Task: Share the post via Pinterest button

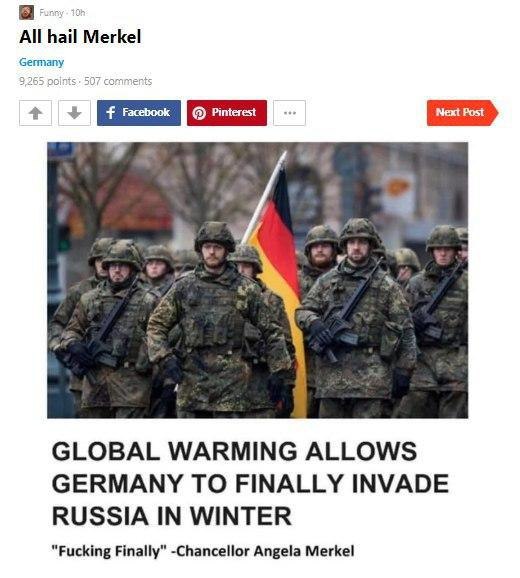Action: 227,113
